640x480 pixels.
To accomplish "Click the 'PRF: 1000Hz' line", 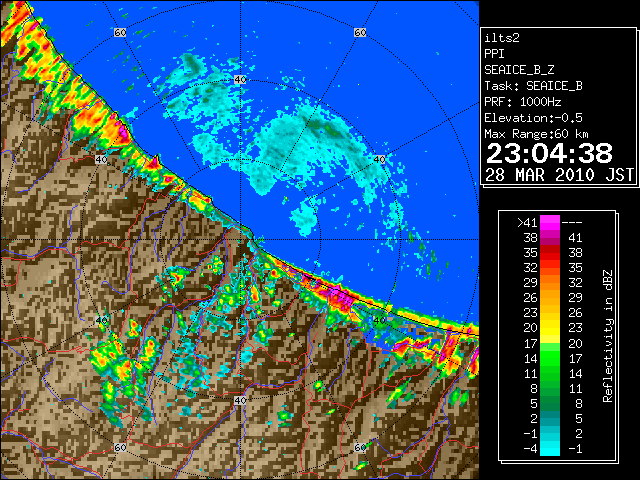I will [x=523, y=102].
